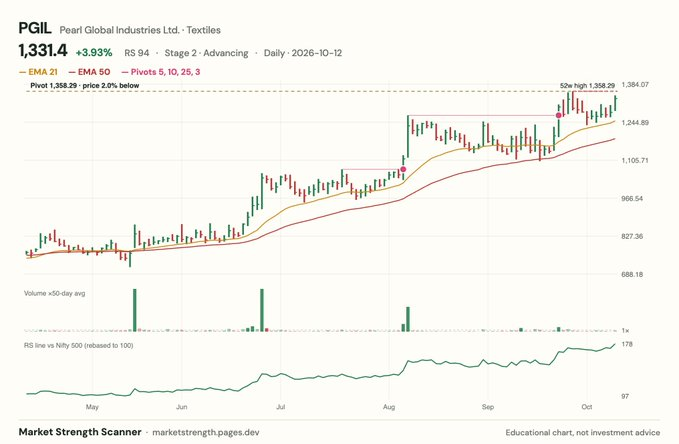Click the Oct month label on the axis
This screenshot has width=679, height=444.
coord(587,407)
